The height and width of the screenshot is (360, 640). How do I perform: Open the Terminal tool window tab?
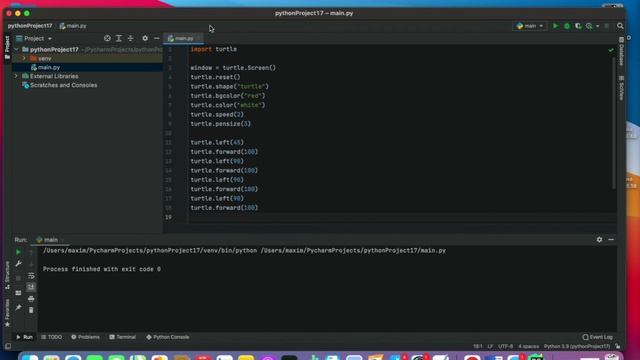tap(122, 337)
